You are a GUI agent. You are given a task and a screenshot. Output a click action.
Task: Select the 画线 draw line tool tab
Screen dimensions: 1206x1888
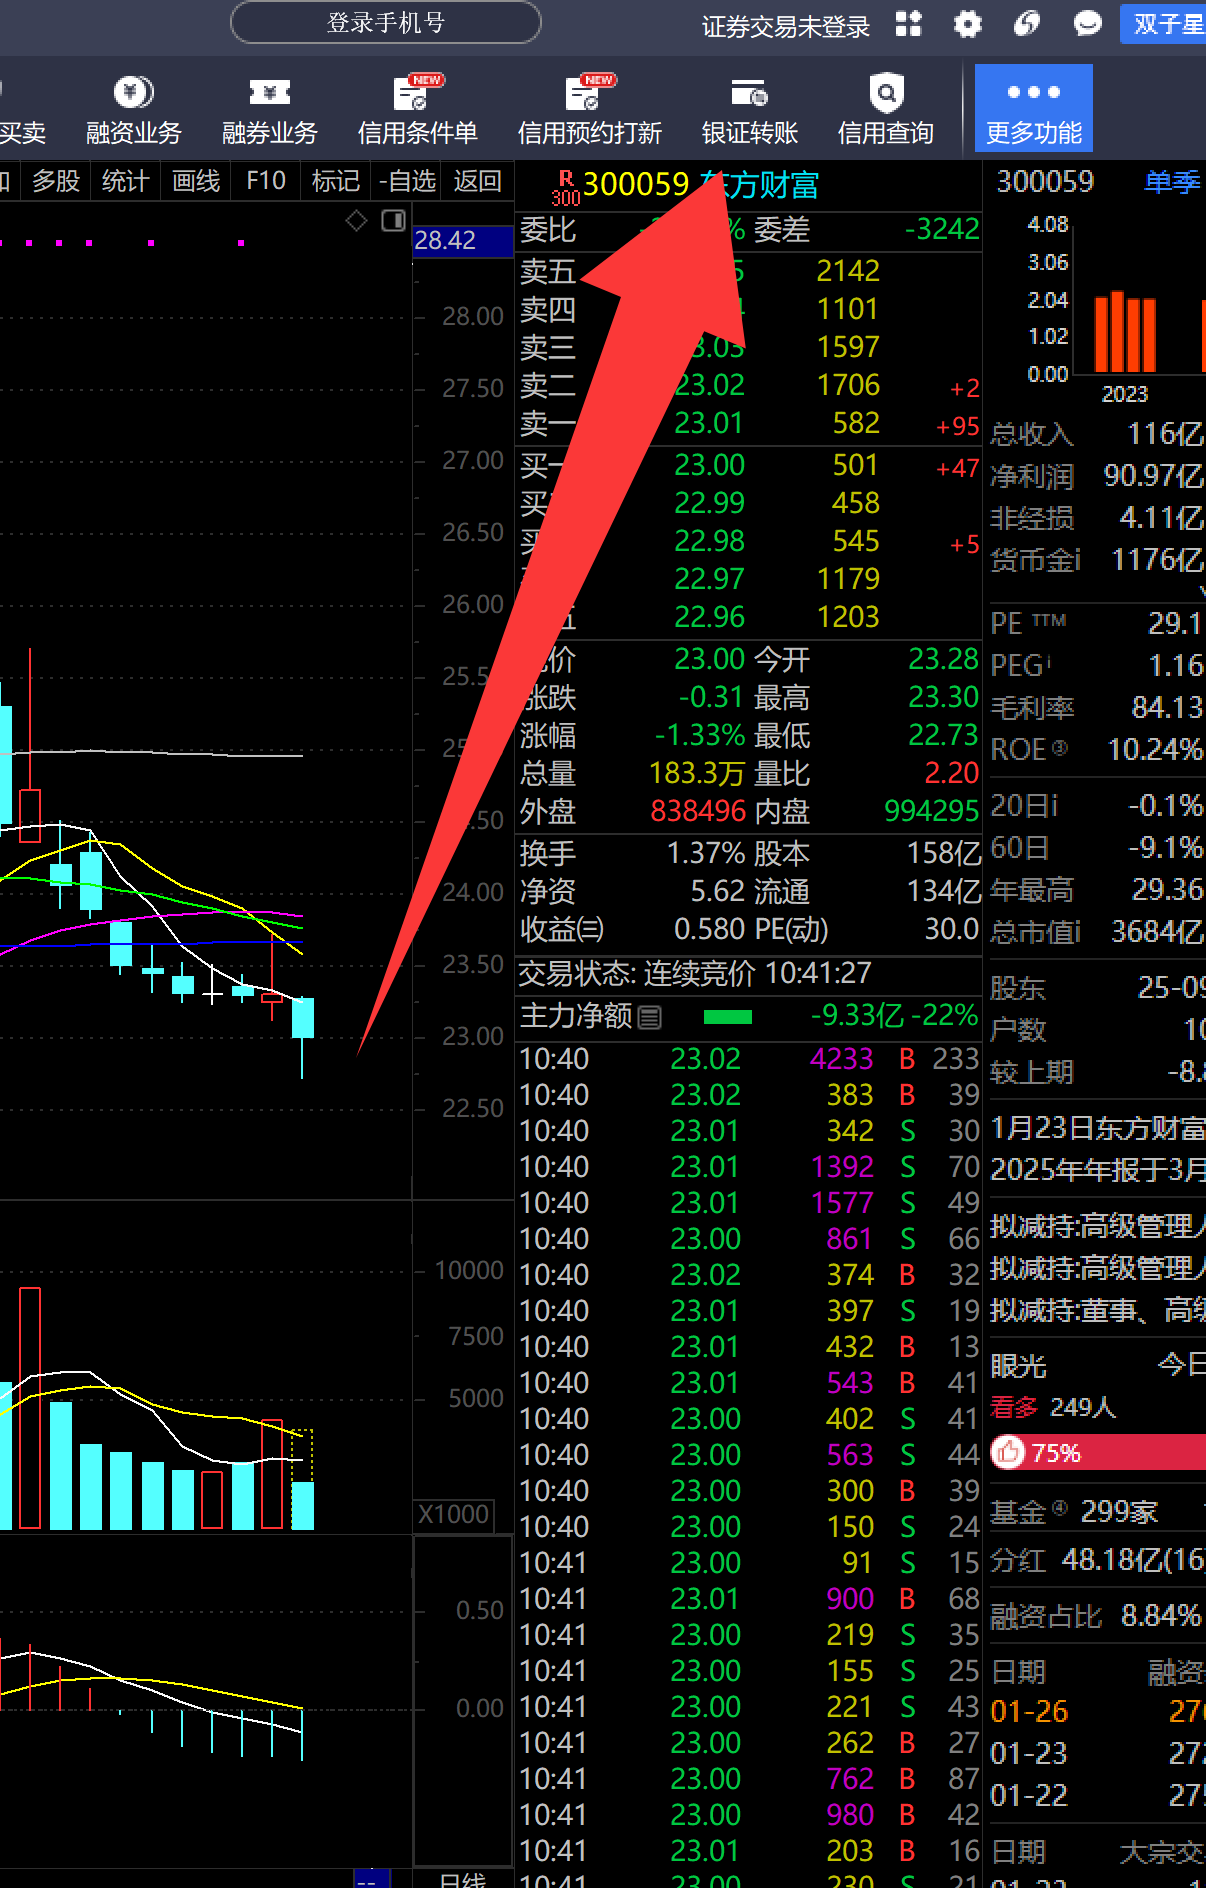196,181
